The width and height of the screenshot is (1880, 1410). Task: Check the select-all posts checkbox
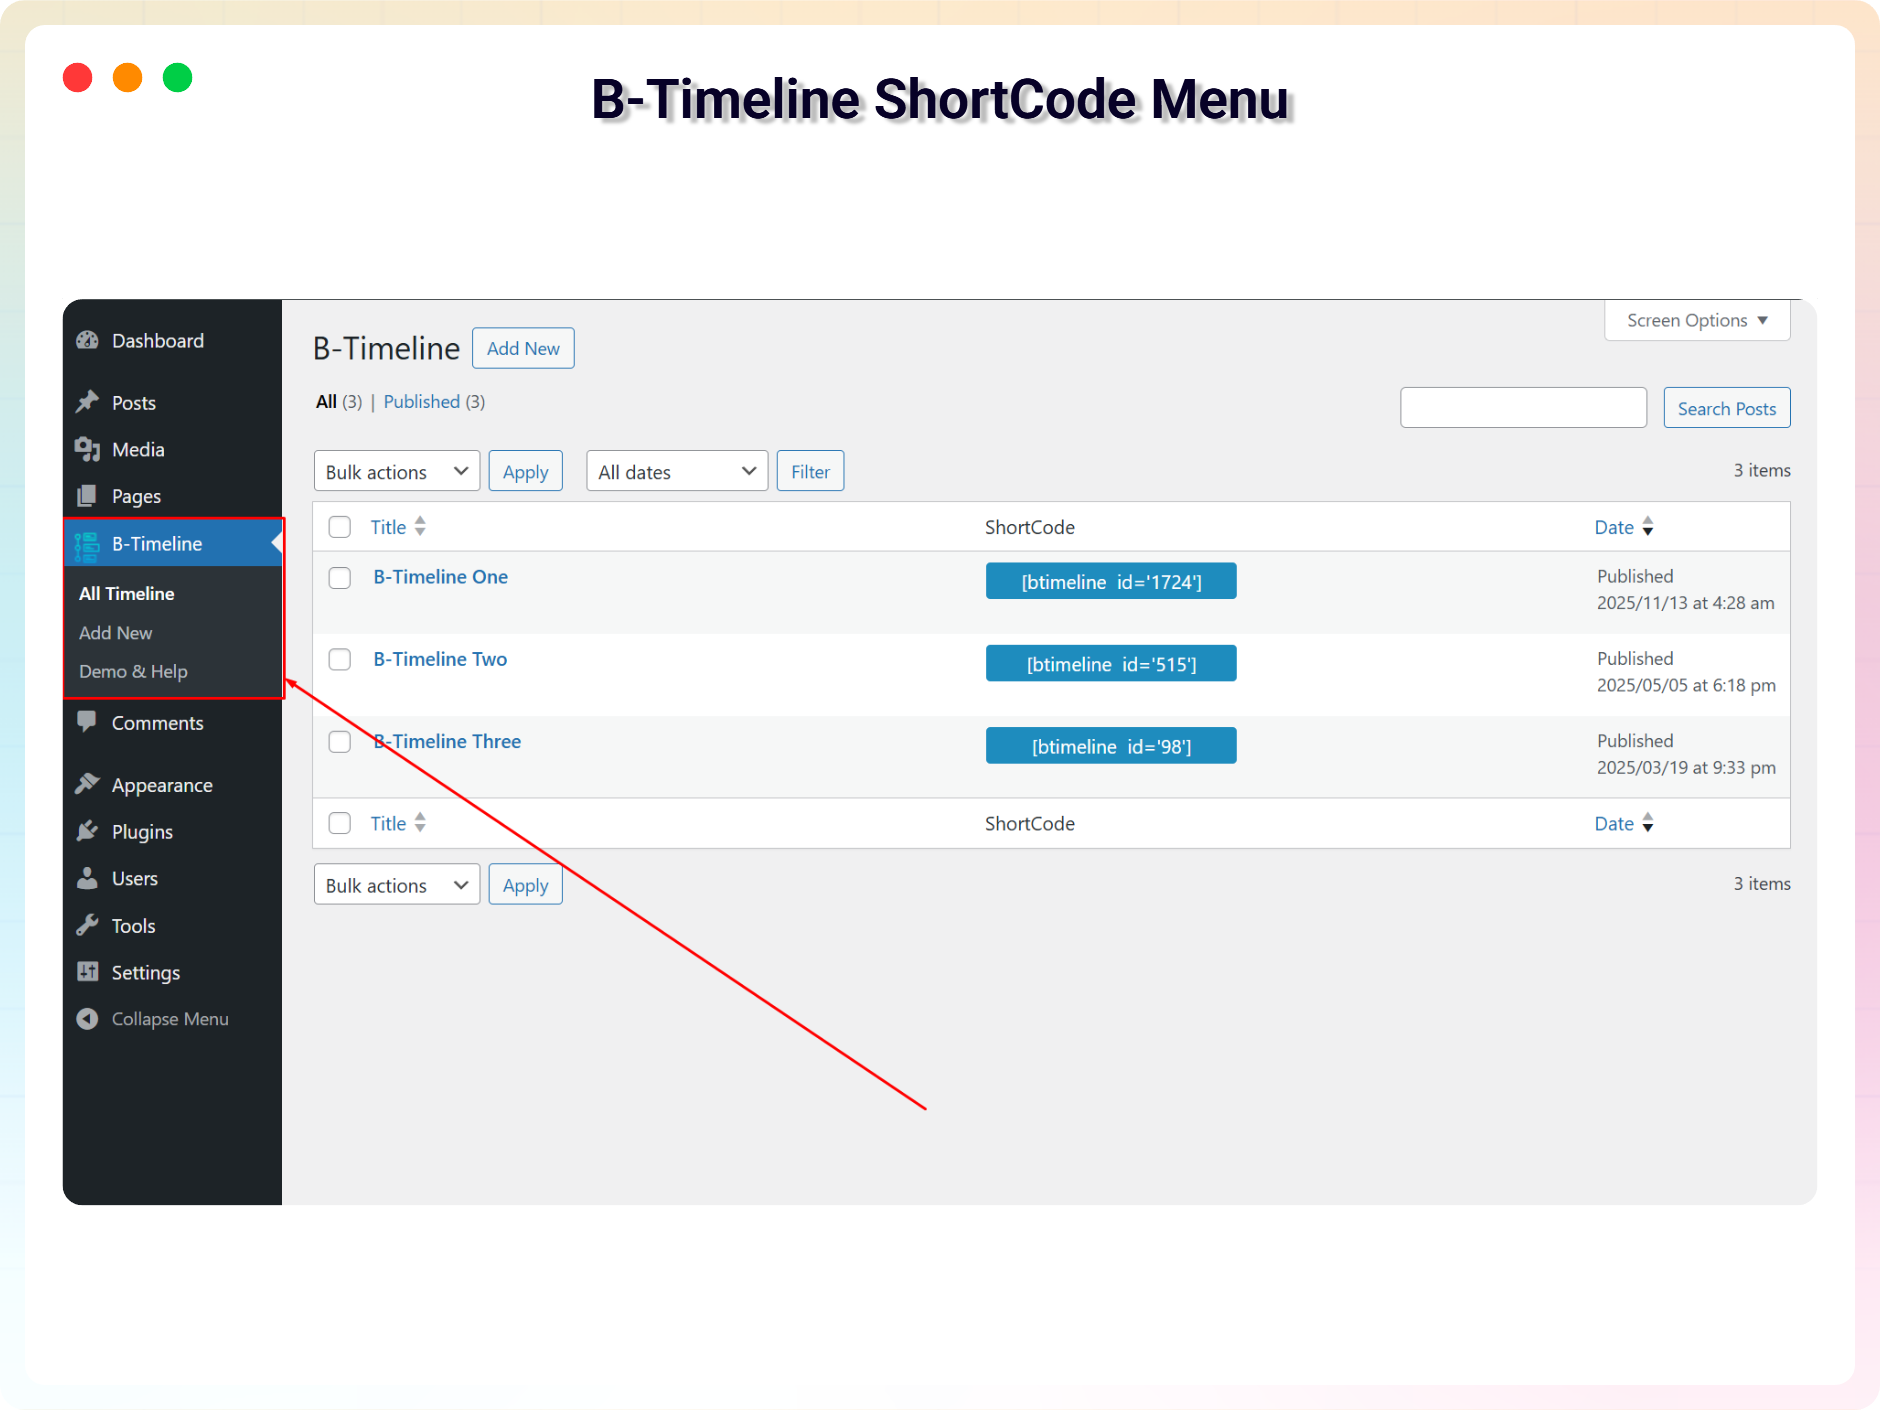pos(340,527)
